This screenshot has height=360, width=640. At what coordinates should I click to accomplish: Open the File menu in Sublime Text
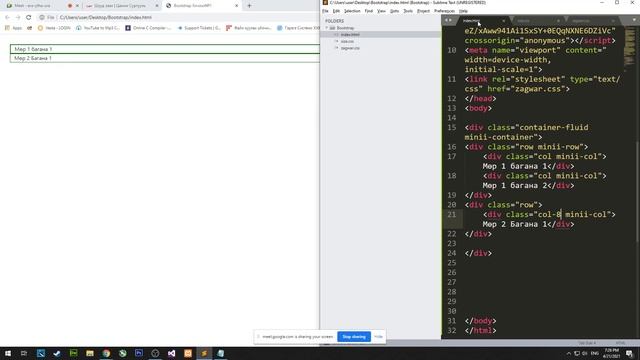point(325,11)
